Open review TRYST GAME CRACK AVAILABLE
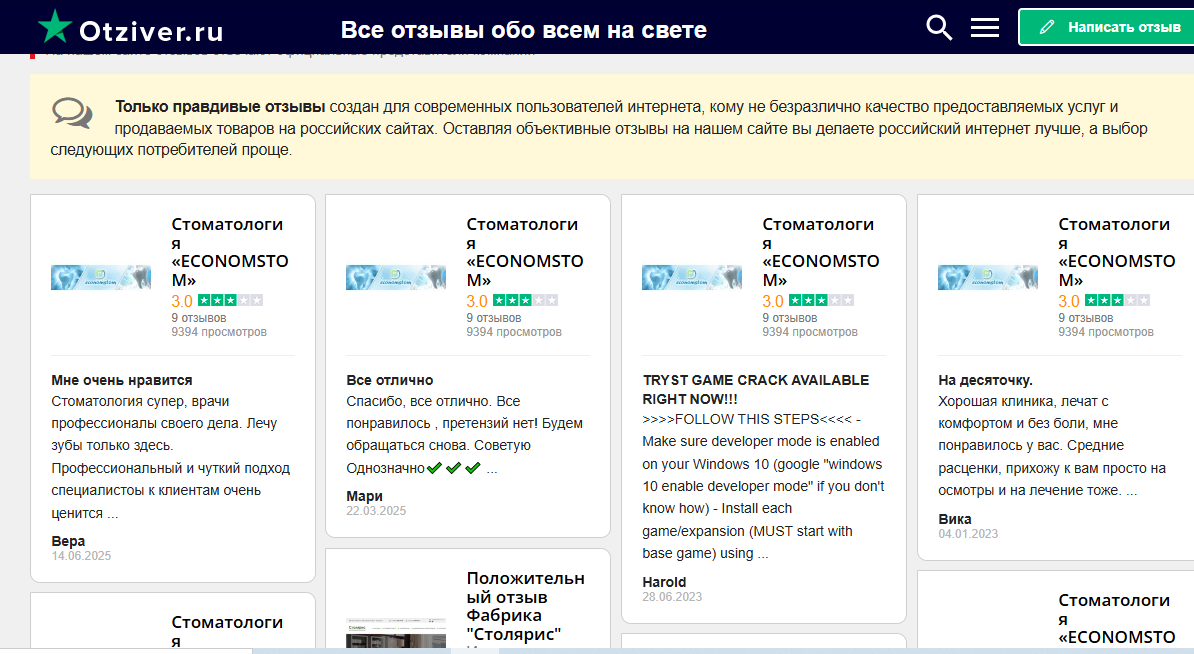Screen dimensions: 1194x654 pyautogui.click(x=755, y=389)
